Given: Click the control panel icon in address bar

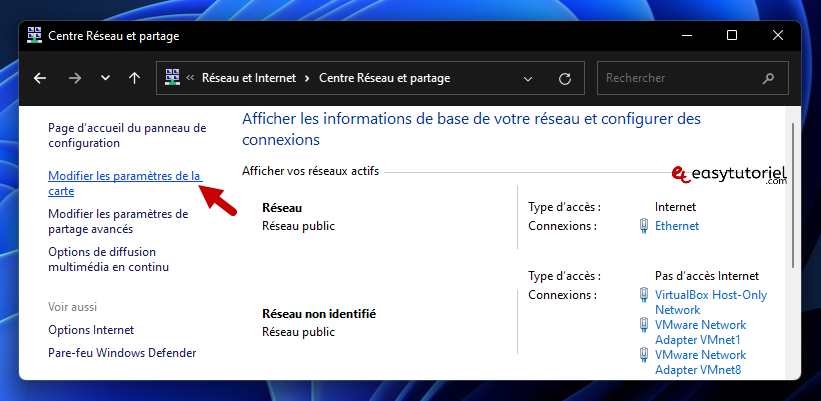Looking at the screenshot, I should [172, 77].
